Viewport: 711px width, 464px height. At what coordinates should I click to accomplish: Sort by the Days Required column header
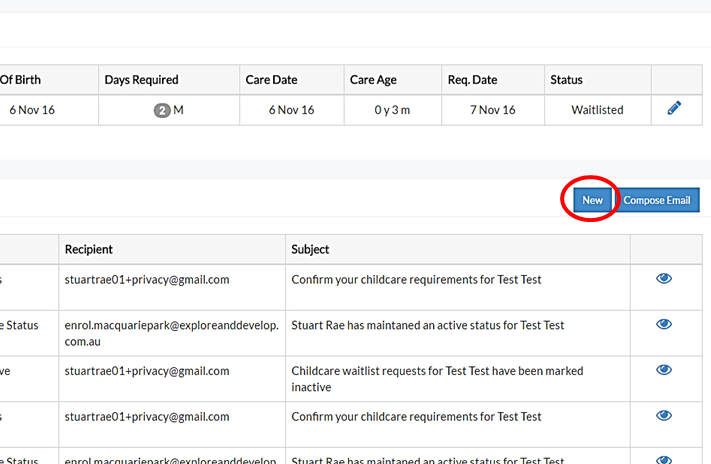click(x=141, y=80)
